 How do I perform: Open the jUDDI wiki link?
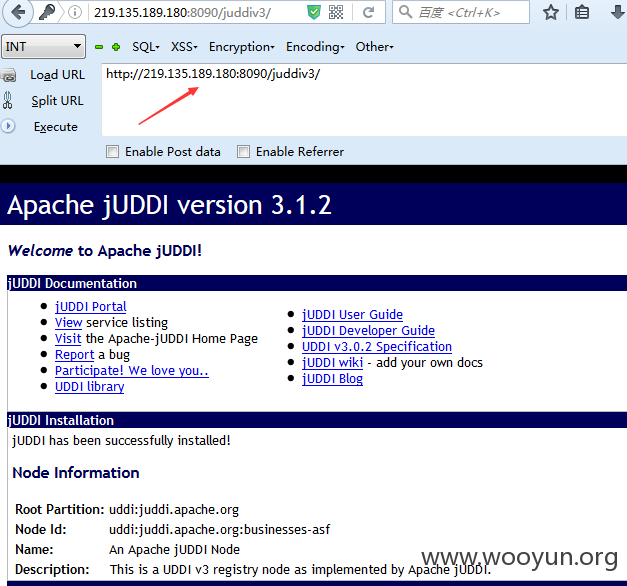332,363
